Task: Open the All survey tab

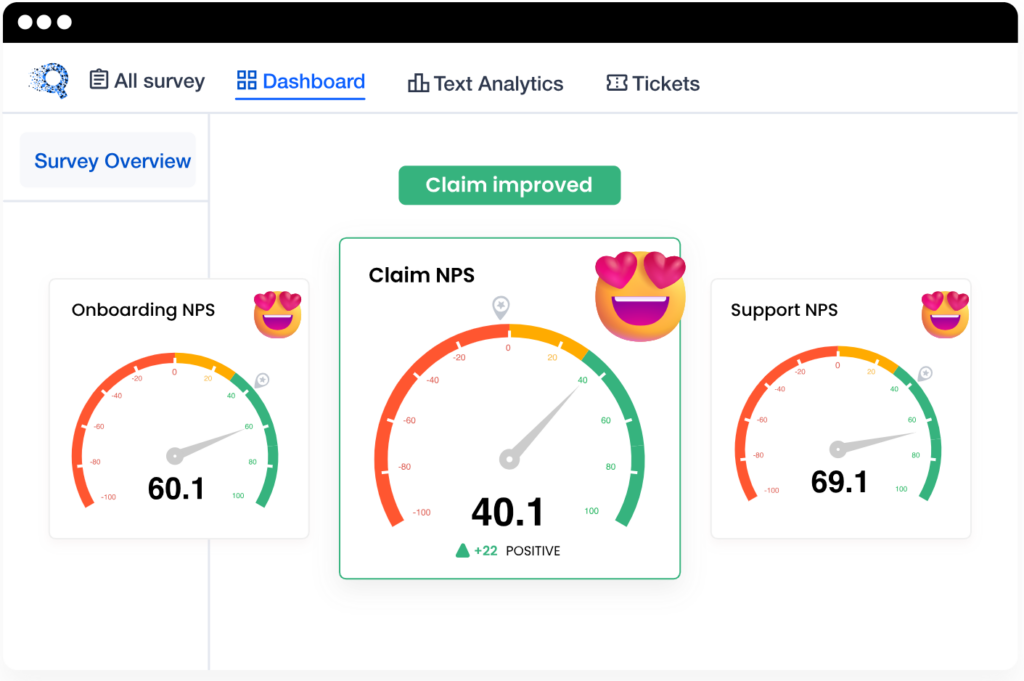Action: [x=159, y=81]
